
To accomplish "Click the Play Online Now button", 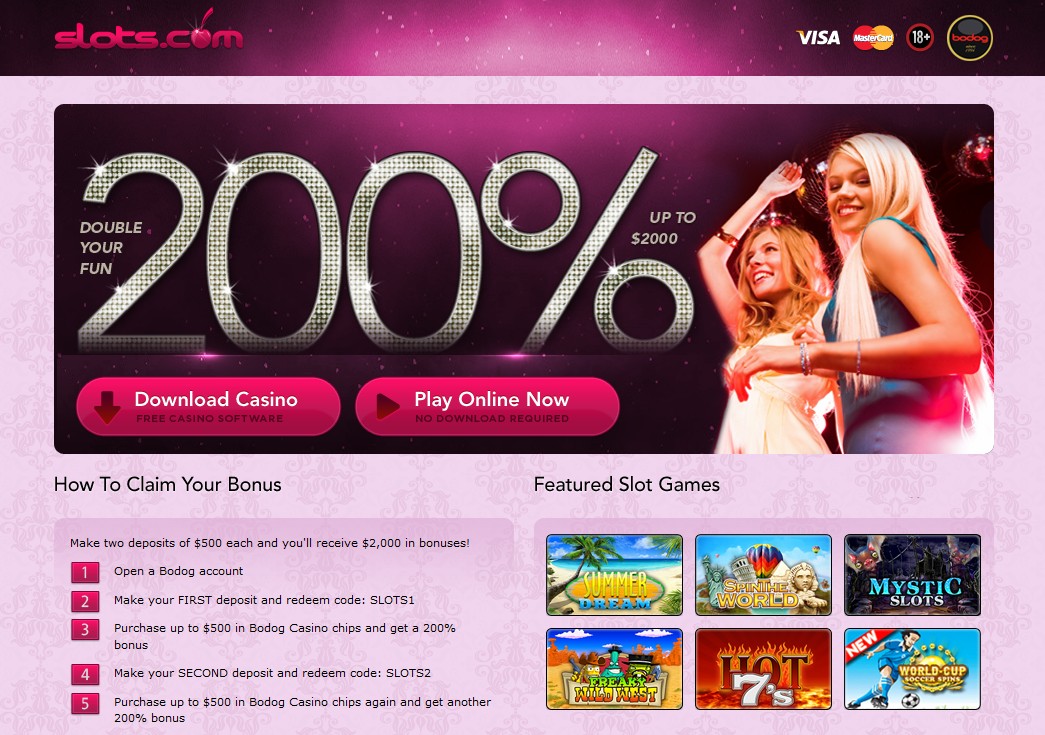I will pos(487,406).
